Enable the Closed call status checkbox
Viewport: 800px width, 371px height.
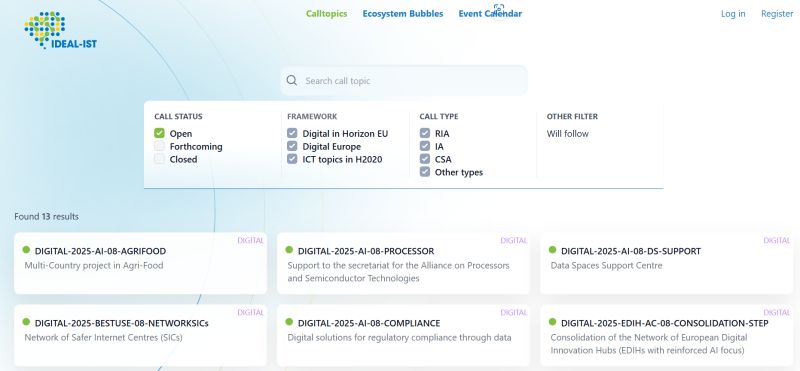(x=160, y=159)
